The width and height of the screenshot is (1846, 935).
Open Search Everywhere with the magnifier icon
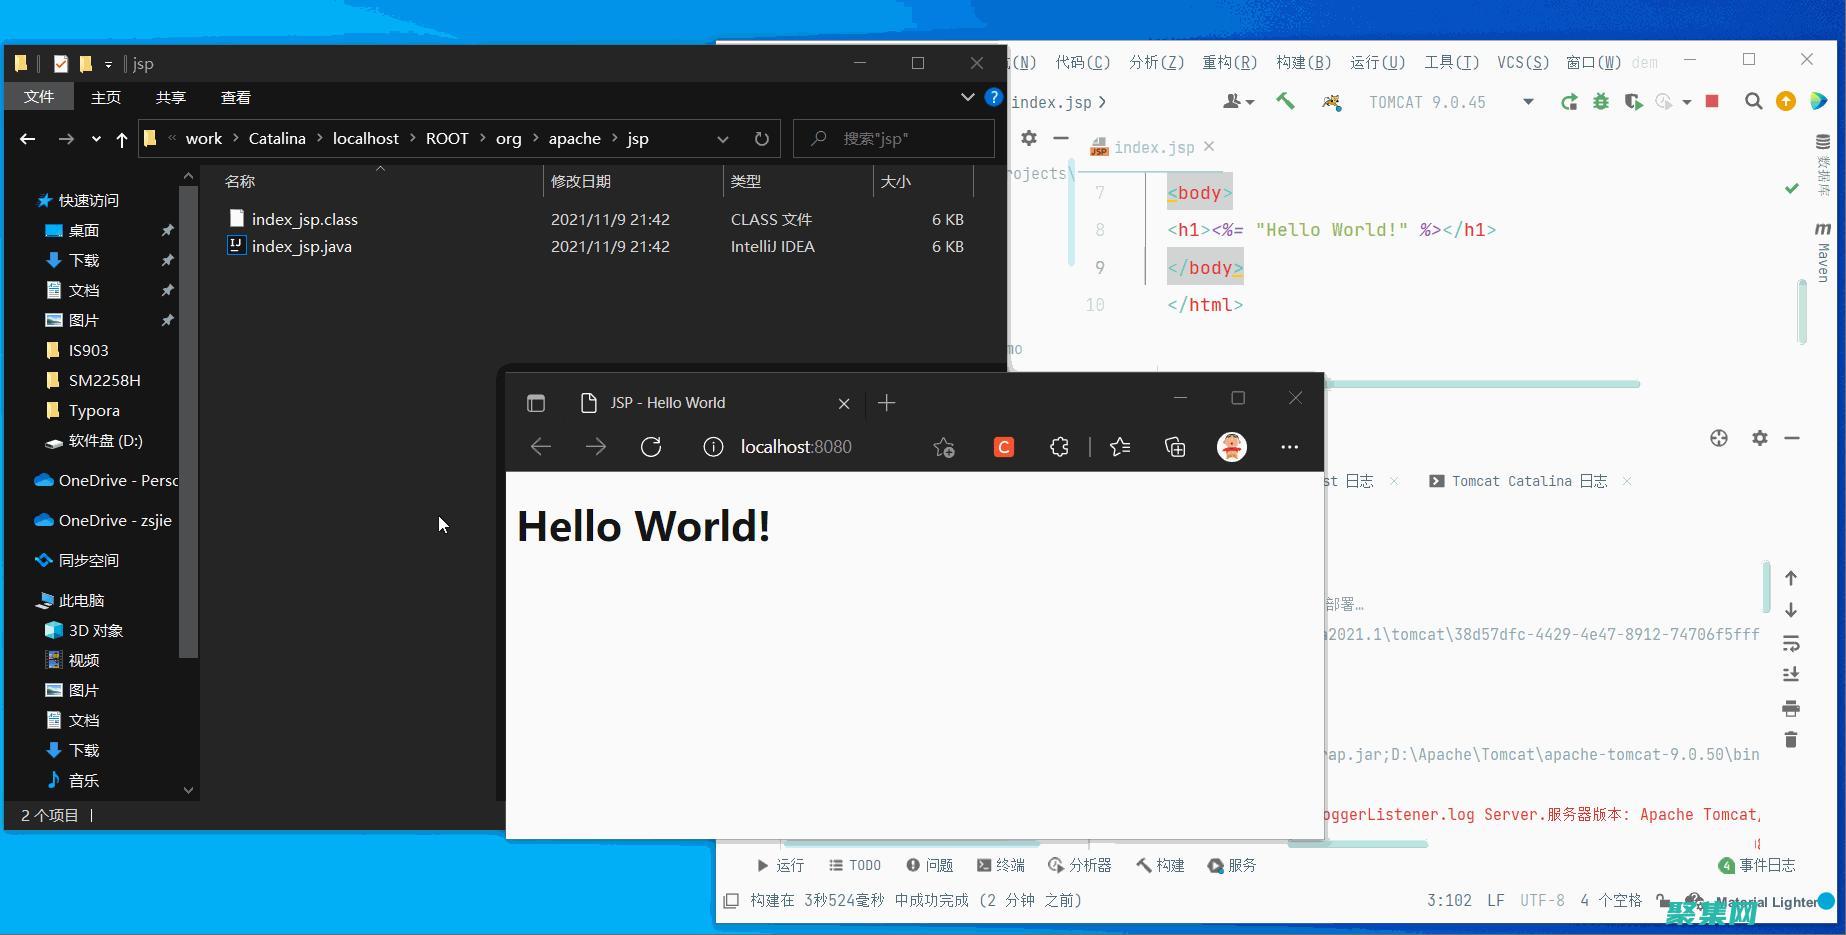point(1754,101)
